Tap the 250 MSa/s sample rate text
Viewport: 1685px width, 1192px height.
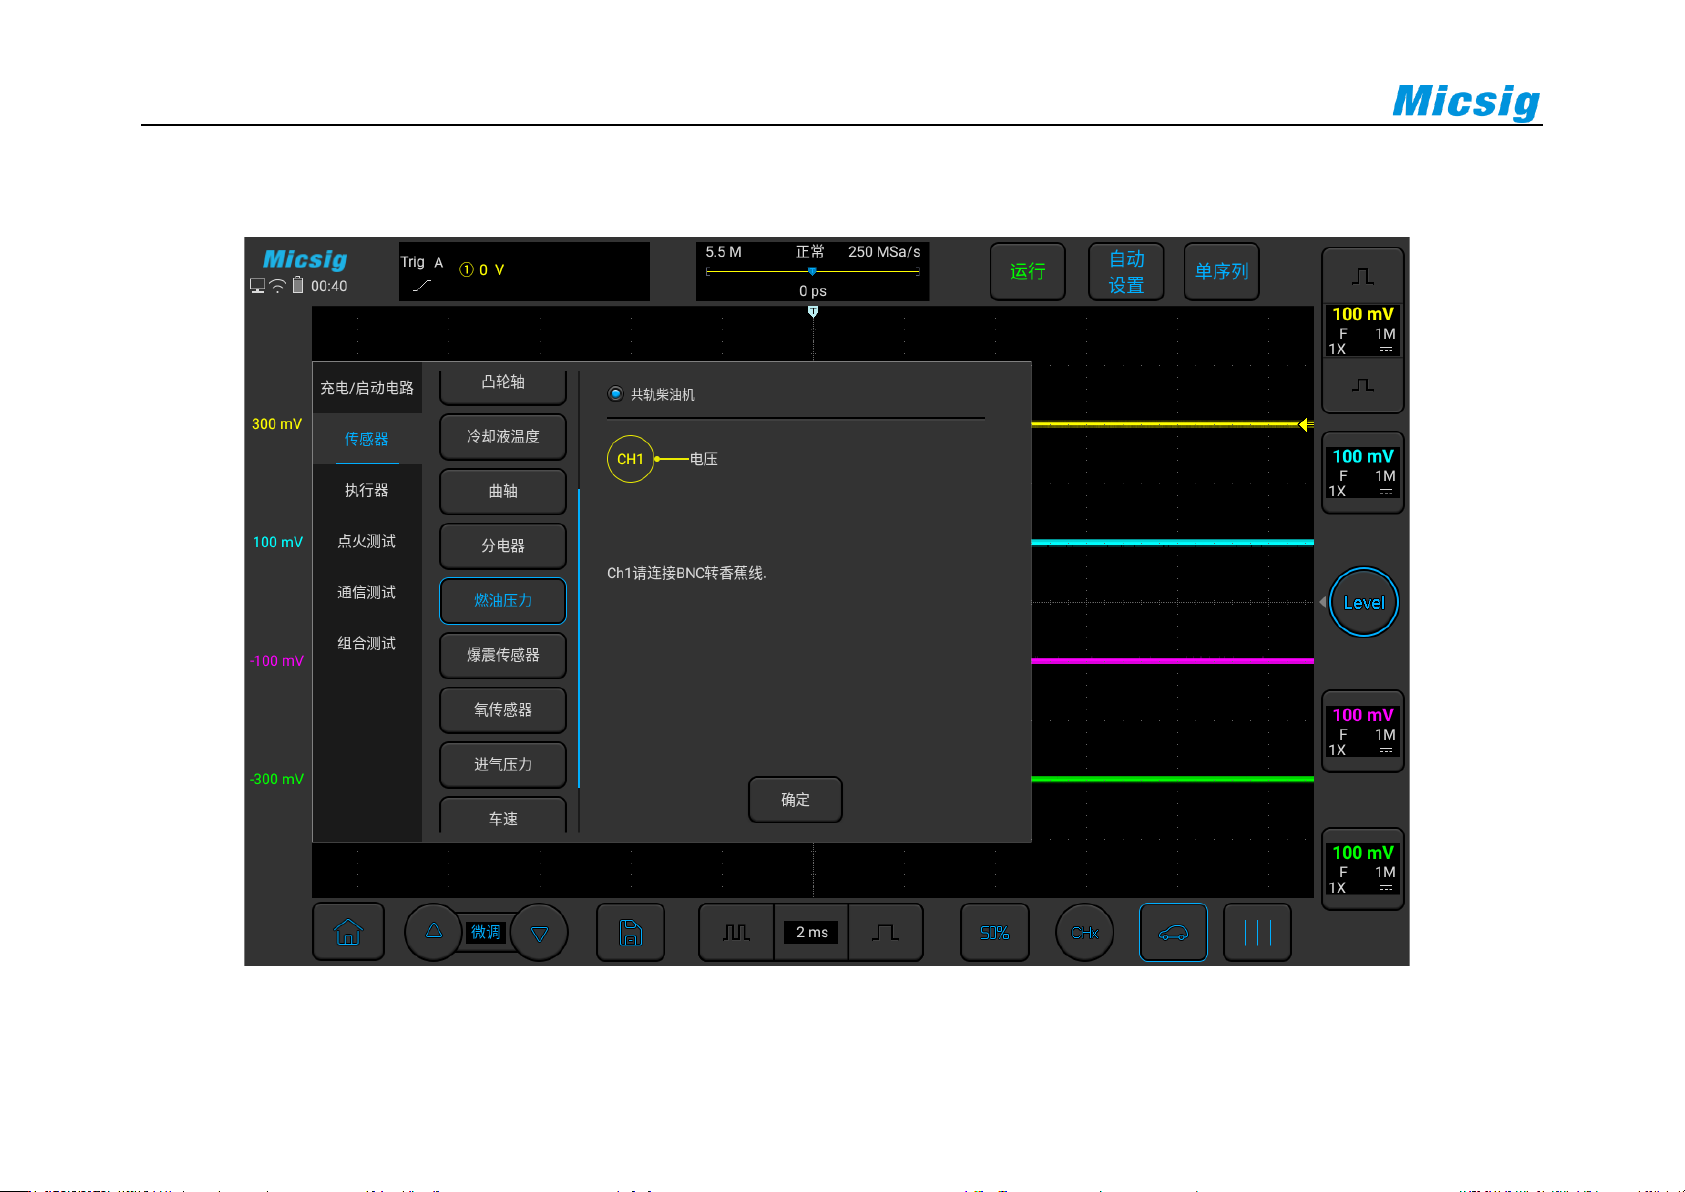884,252
